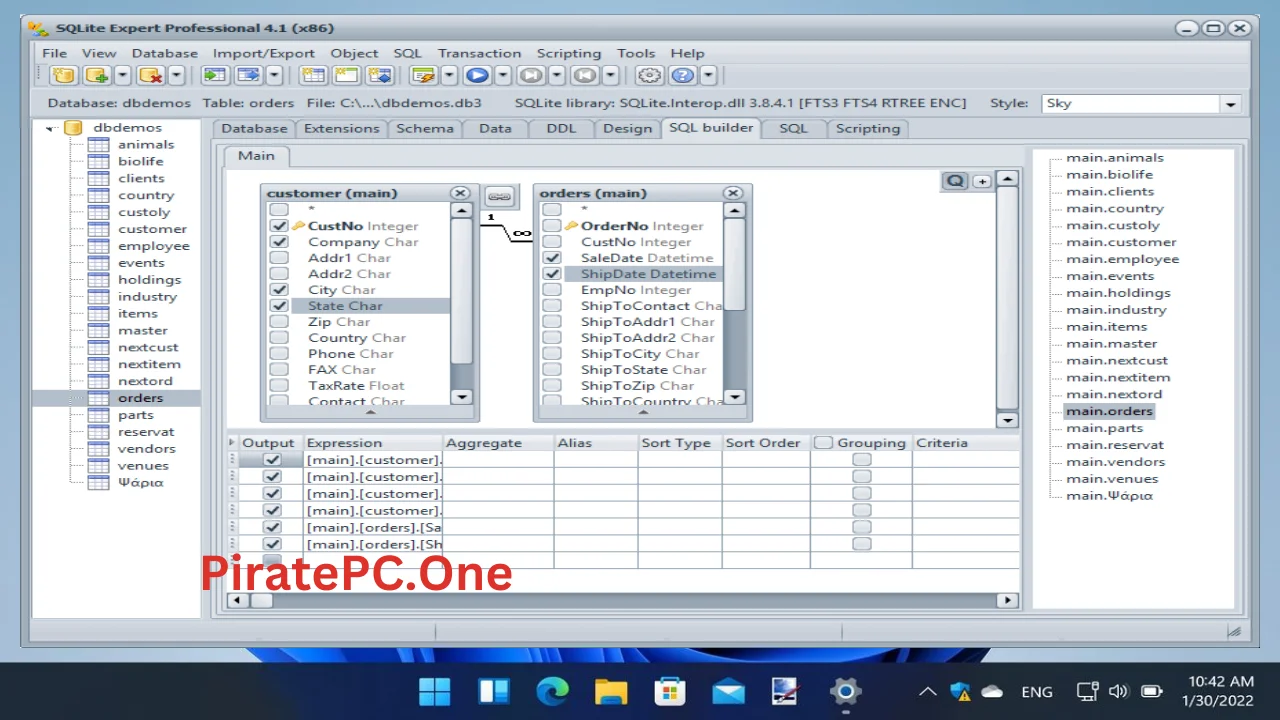This screenshot has width=1280, height=720.
Task: Select the Main sub-tab in SQL builder
Action: pos(256,155)
